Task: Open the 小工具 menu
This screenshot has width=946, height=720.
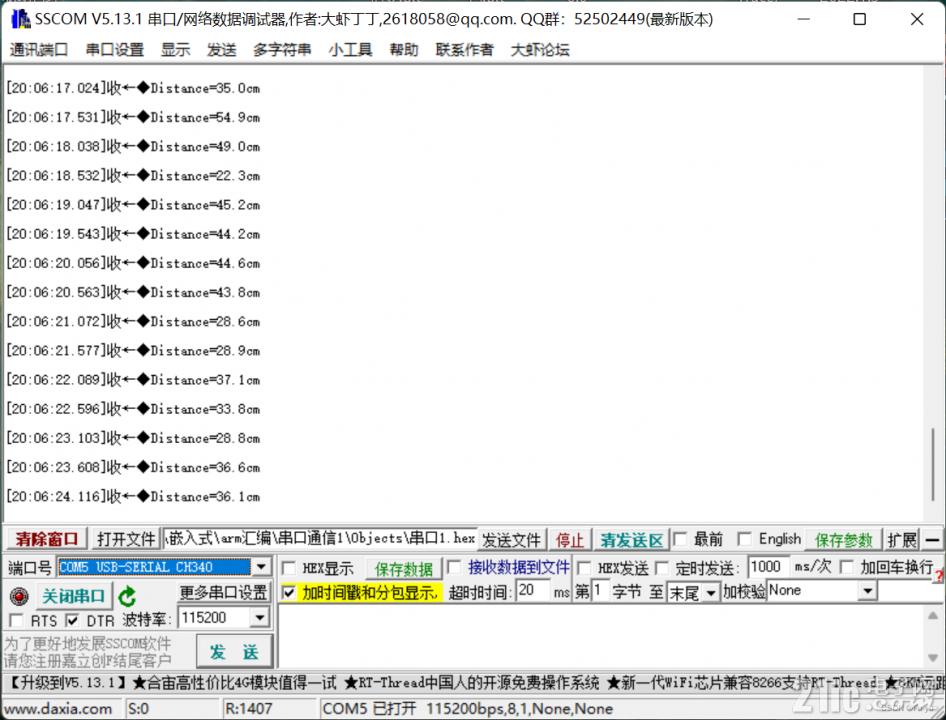Action: pyautogui.click(x=350, y=49)
